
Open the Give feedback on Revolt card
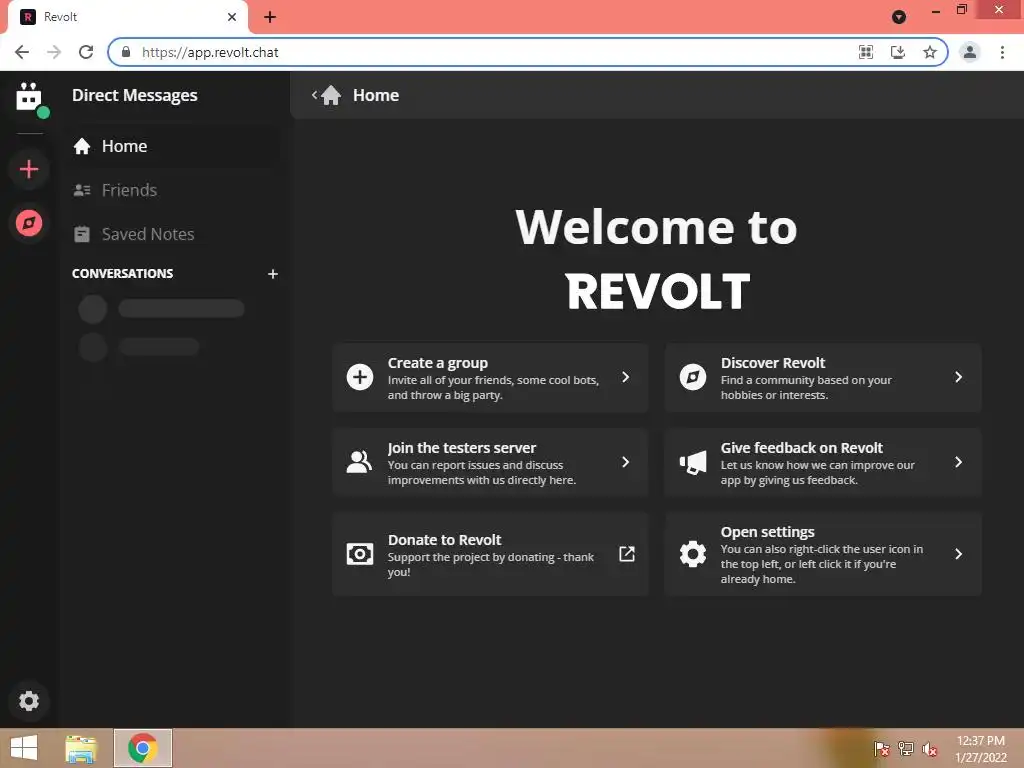823,462
